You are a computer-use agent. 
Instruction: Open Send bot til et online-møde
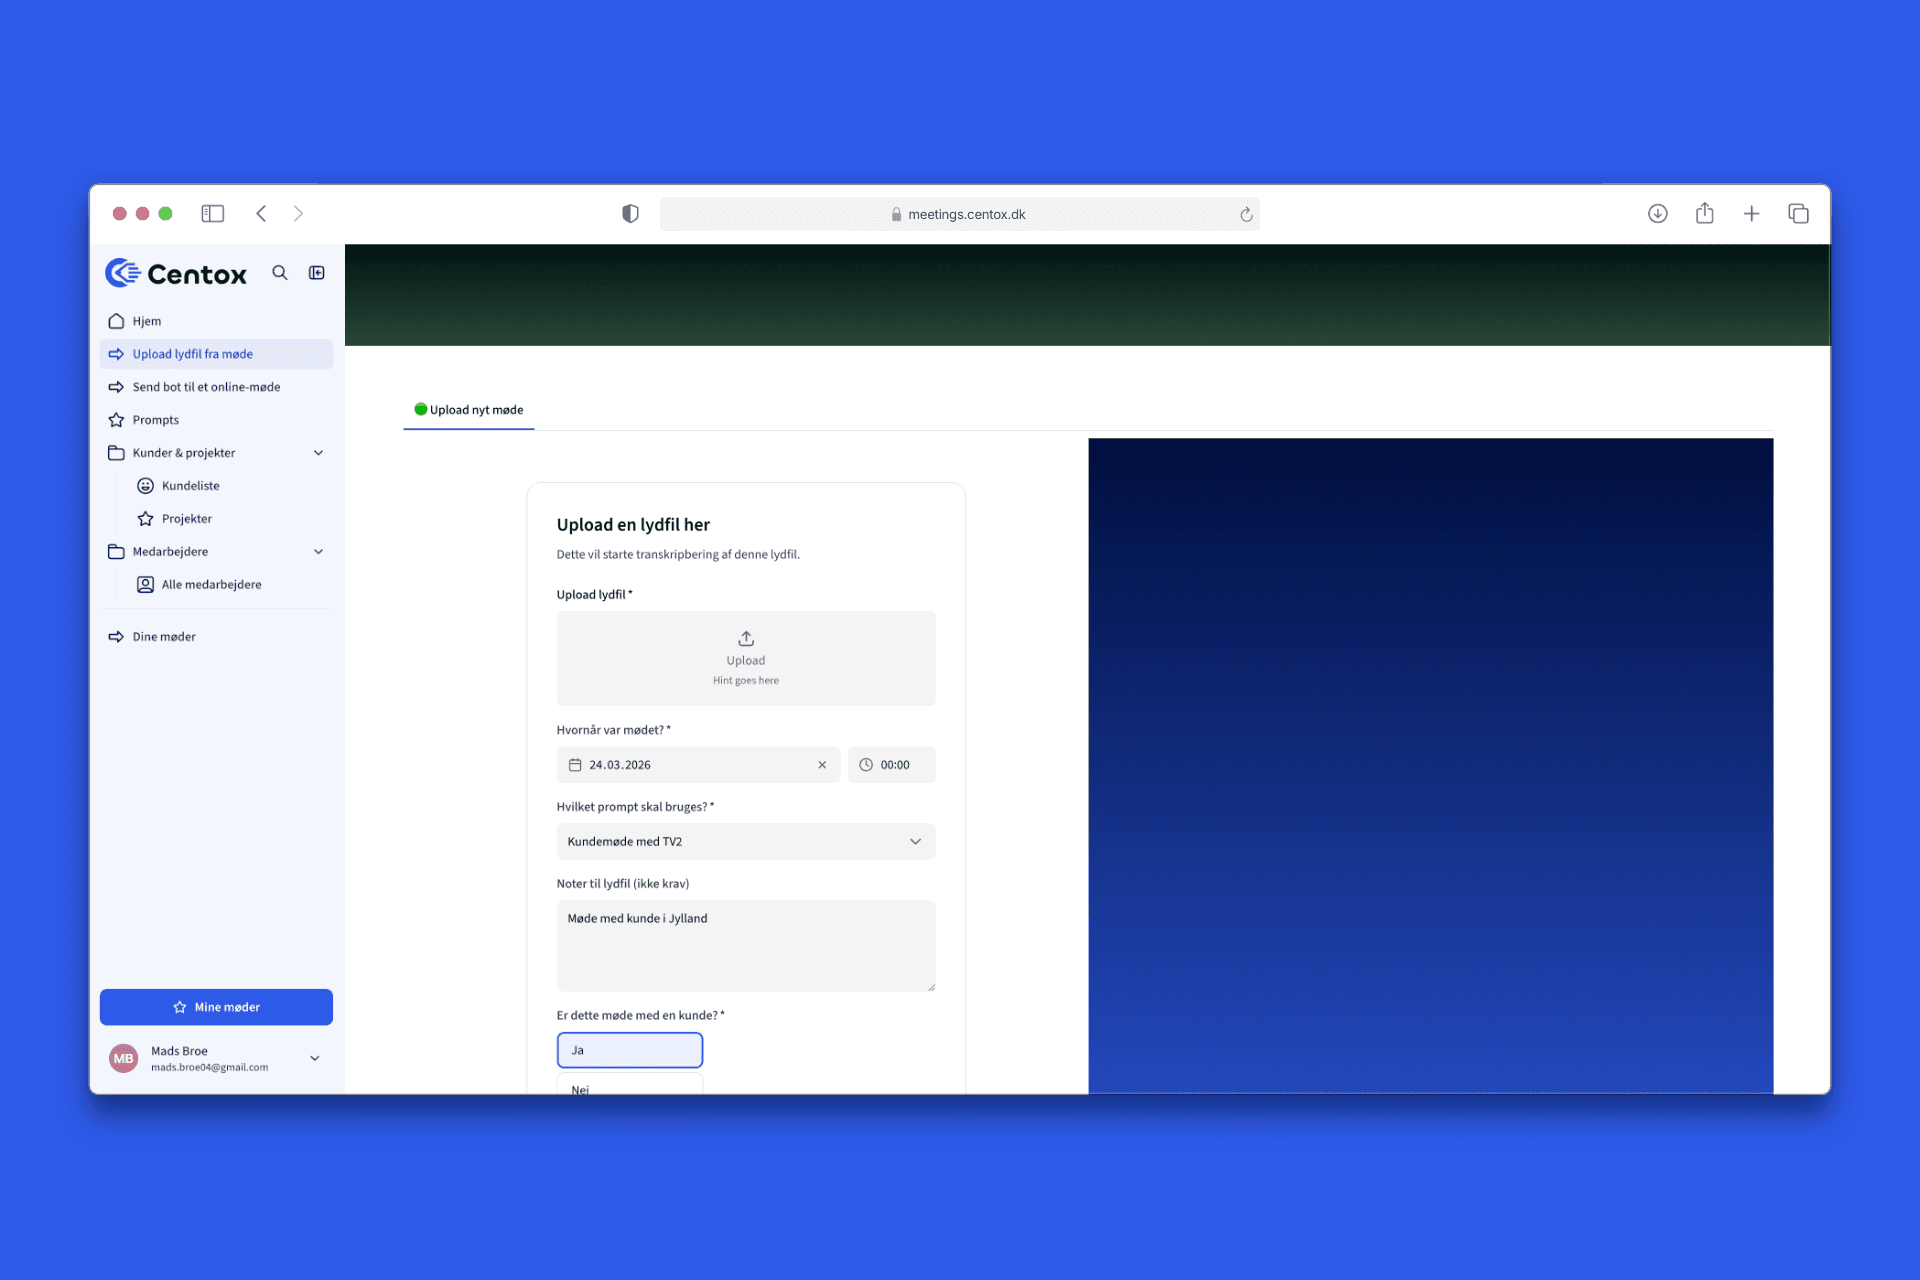(206, 387)
